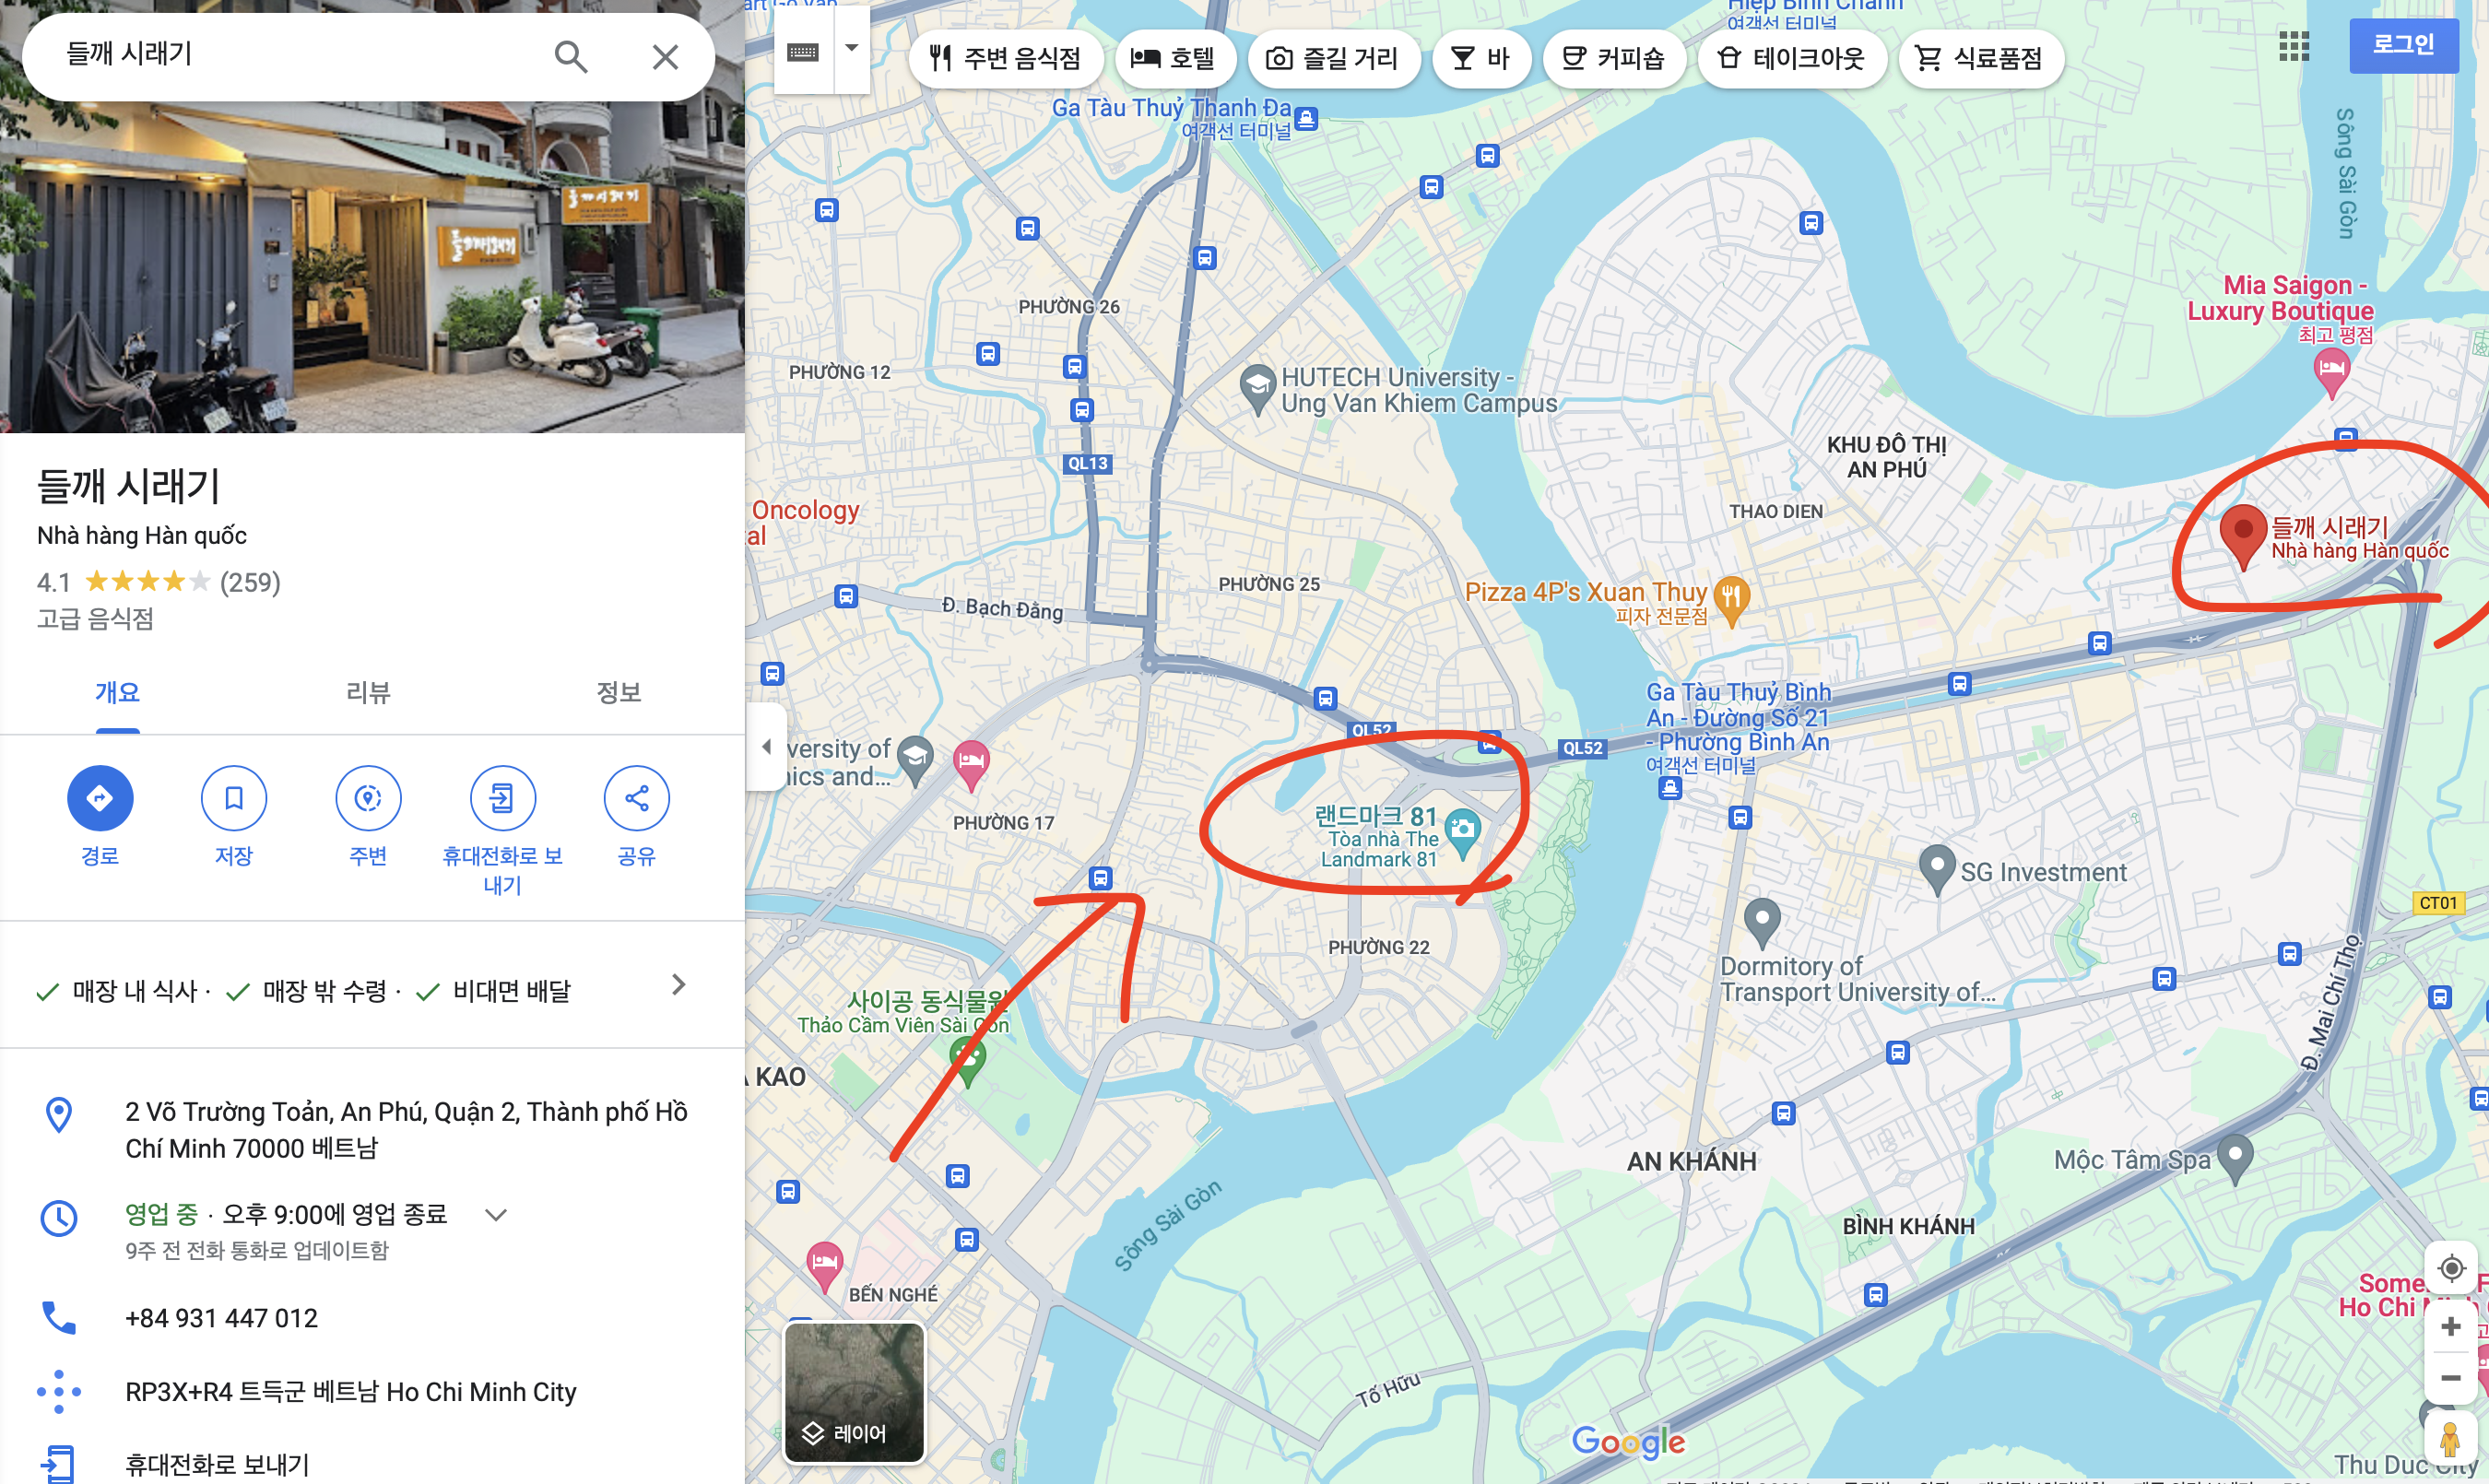Click the 주변 nearby icon
Viewport: 2489px width, 1484px height.
[368, 798]
